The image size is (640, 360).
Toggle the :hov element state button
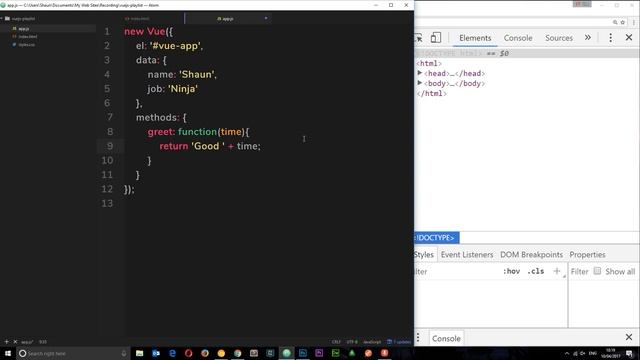pyautogui.click(x=511, y=271)
